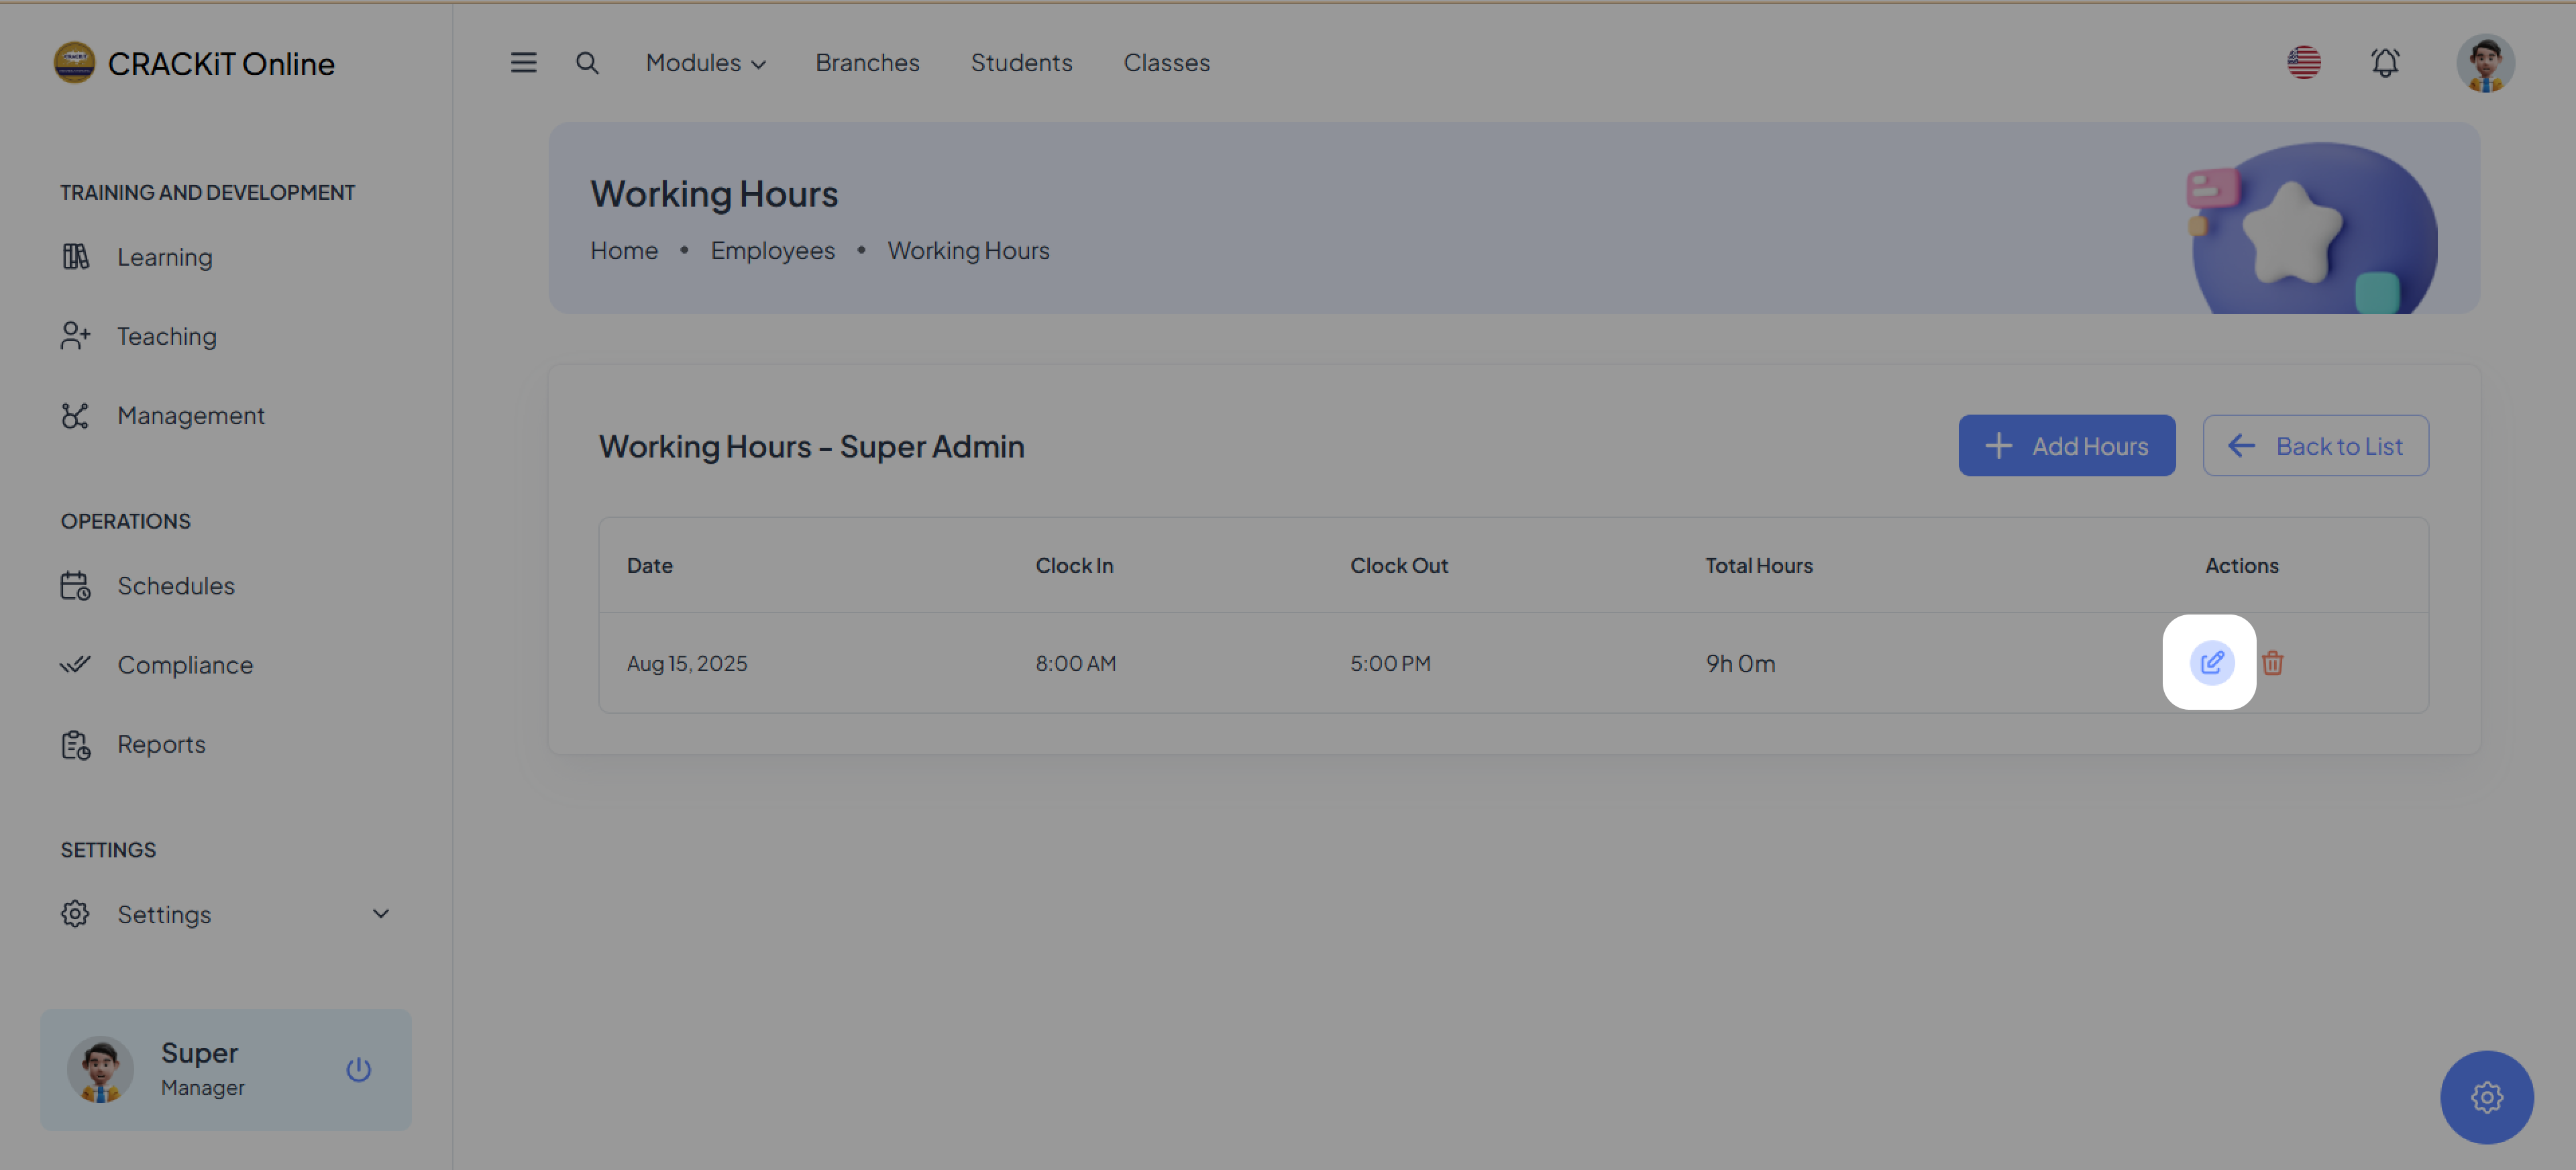2576x1170 pixels.
Task: Expand the Settings sidebar chevron
Action: (381, 913)
